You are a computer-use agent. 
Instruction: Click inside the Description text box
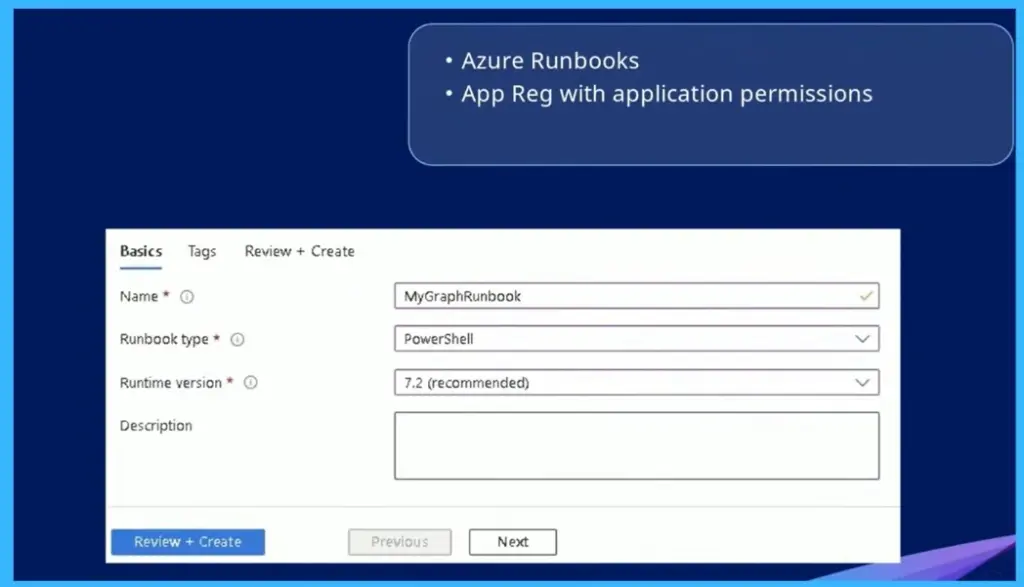pyautogui.click(x=636, y=445)
